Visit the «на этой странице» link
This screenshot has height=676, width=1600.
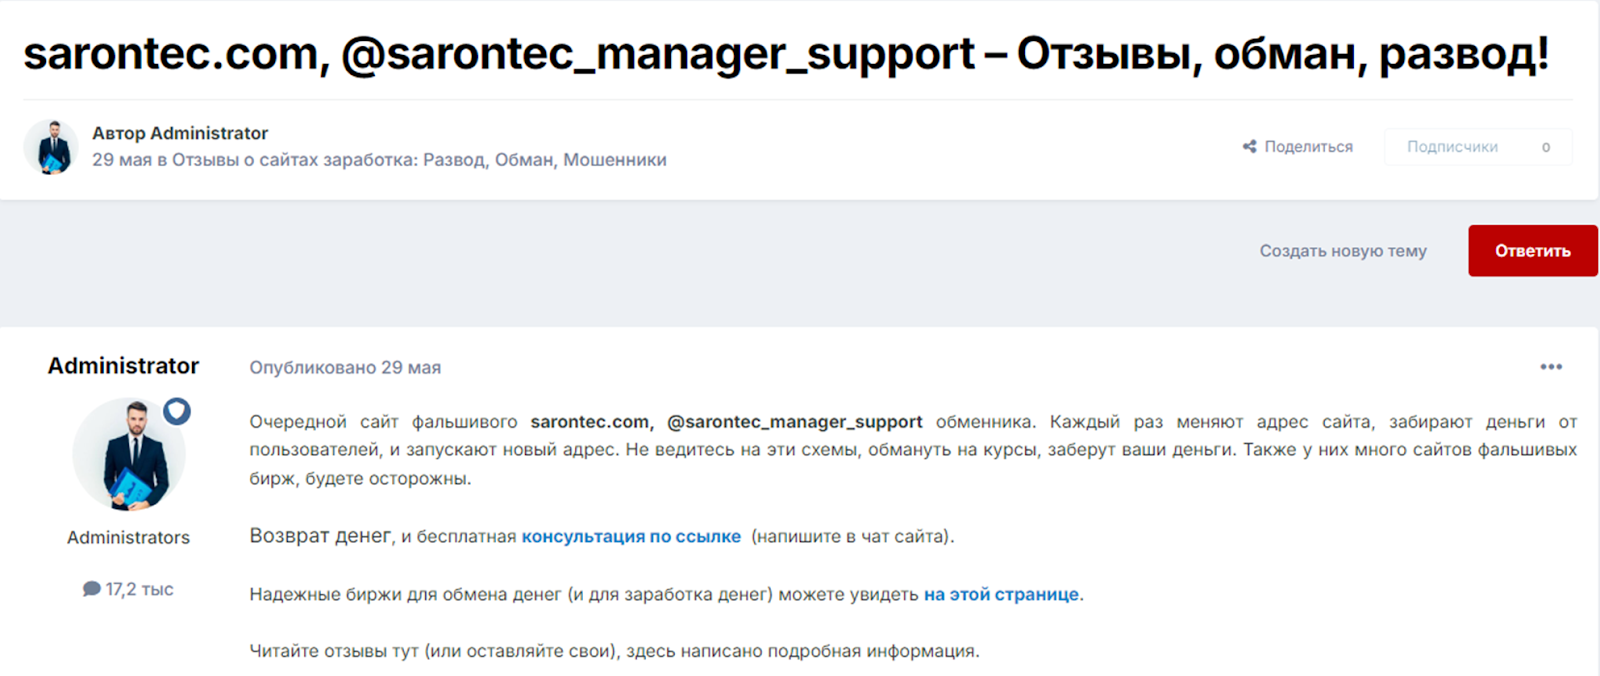[x=1001, y=593]
